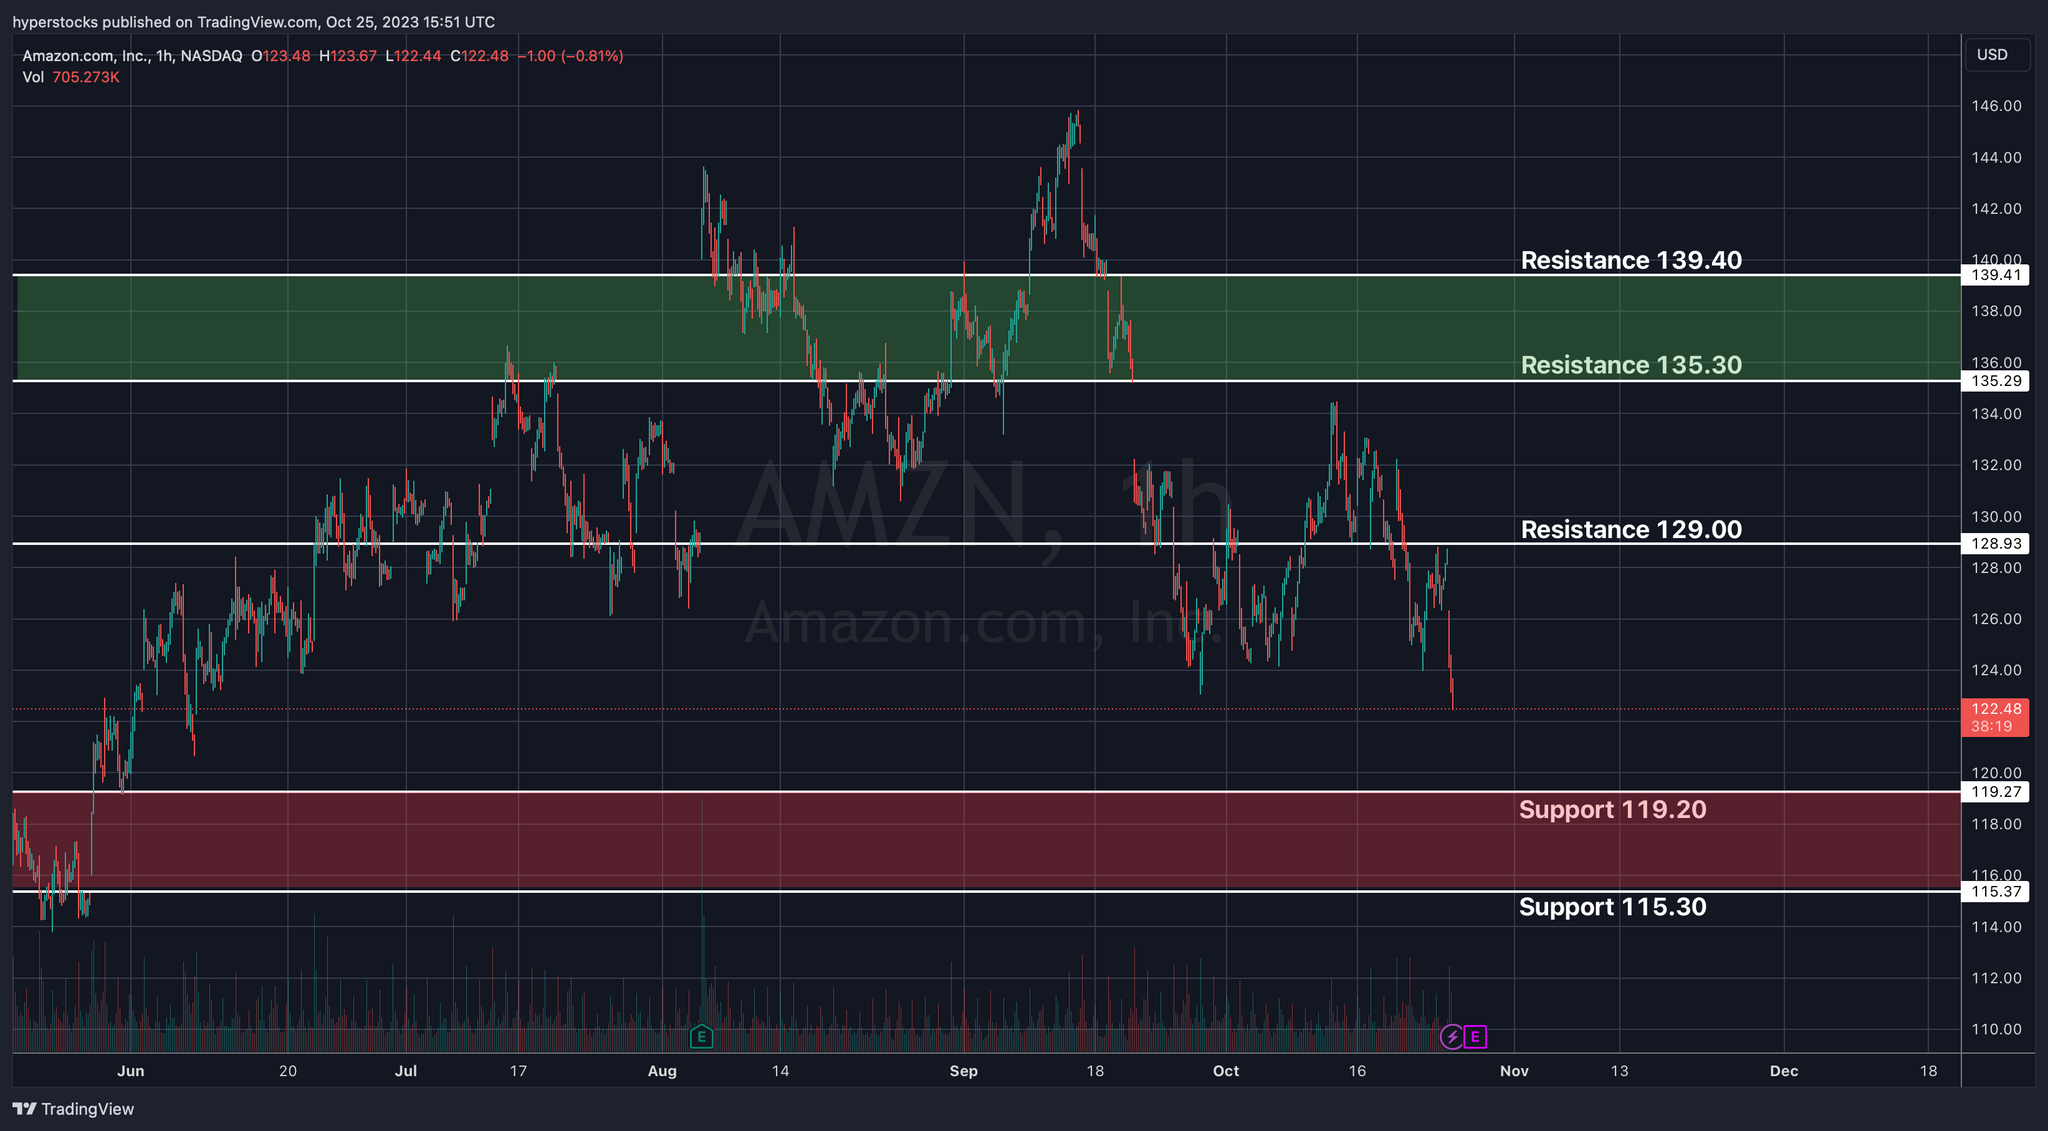Click the Nov label on time axis
Image resolution: width=2048 pixels, height=1131 pixels.
pos(1514,1071)
